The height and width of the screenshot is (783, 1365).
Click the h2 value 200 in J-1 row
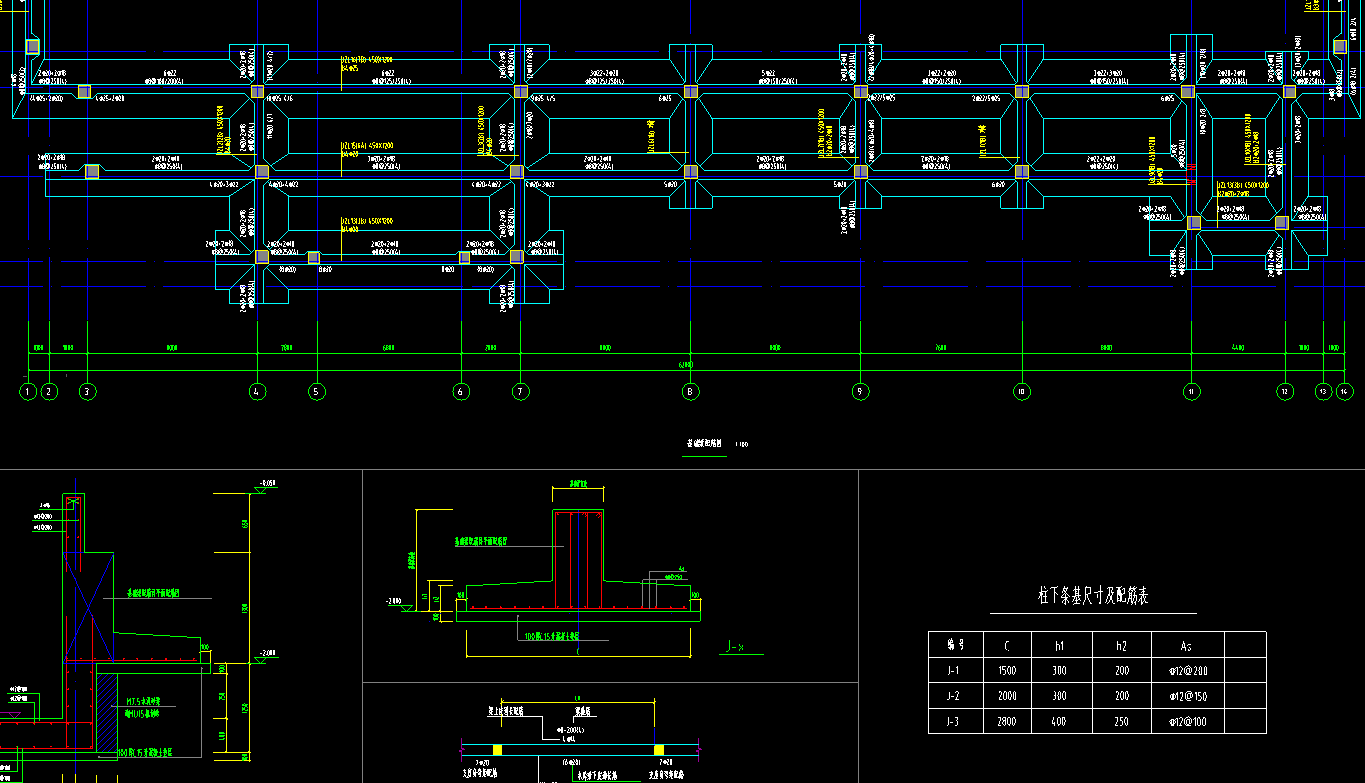(1123, 670)
